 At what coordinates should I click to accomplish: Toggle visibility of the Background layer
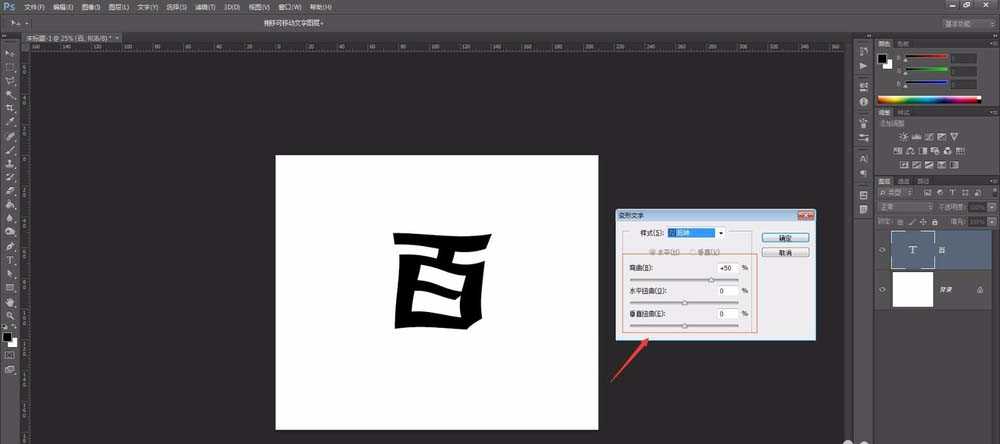(882, 289)
